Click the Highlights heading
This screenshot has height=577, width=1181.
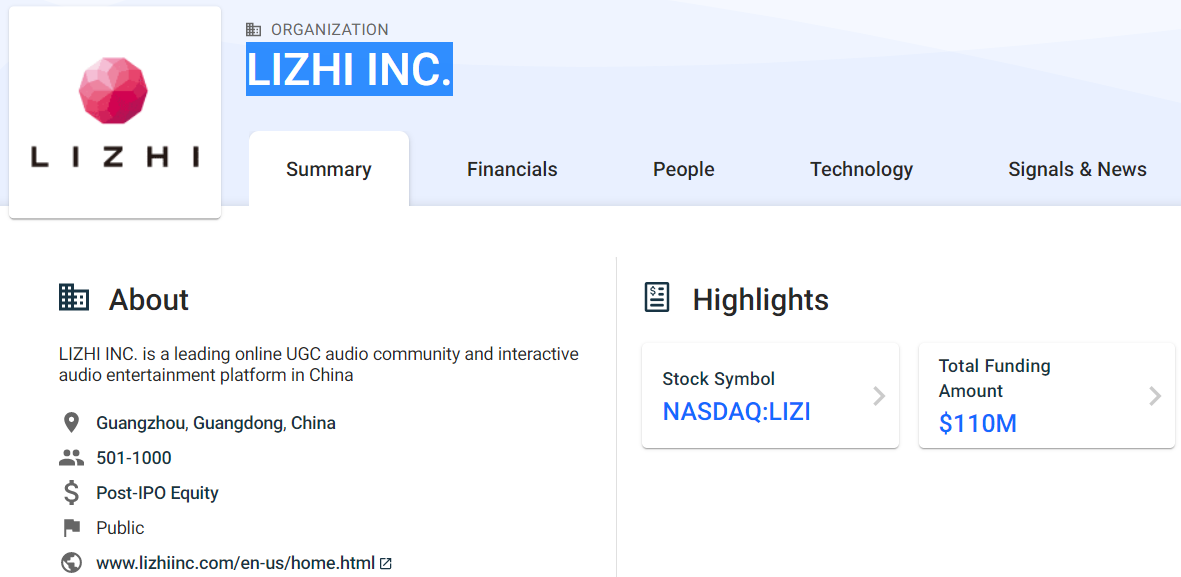point(761,300)
